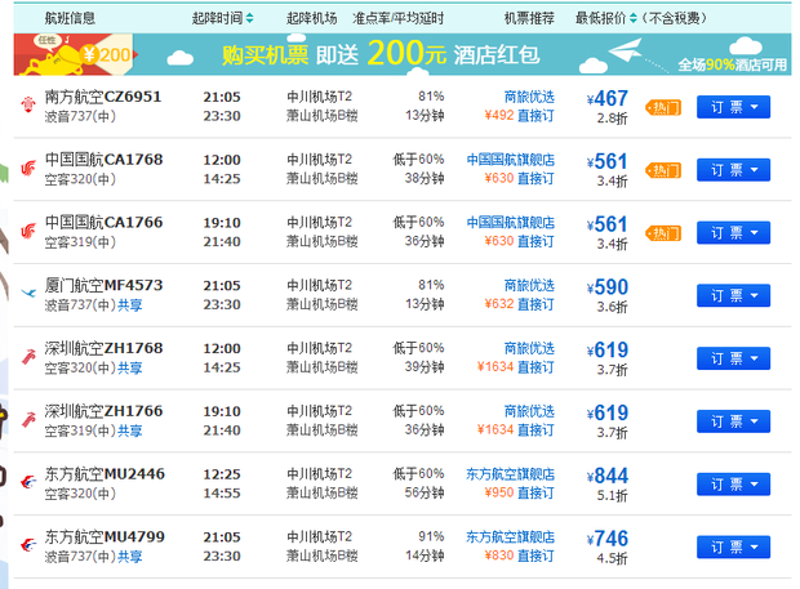Visit 东方航空旗舰店 link for MU2446

coord(511,474)
